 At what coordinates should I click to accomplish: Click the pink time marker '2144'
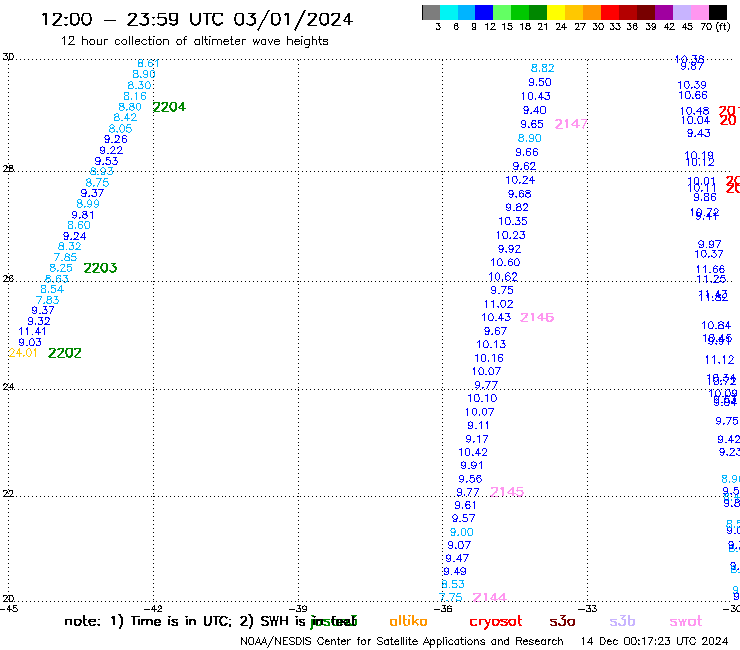(489, 598)
